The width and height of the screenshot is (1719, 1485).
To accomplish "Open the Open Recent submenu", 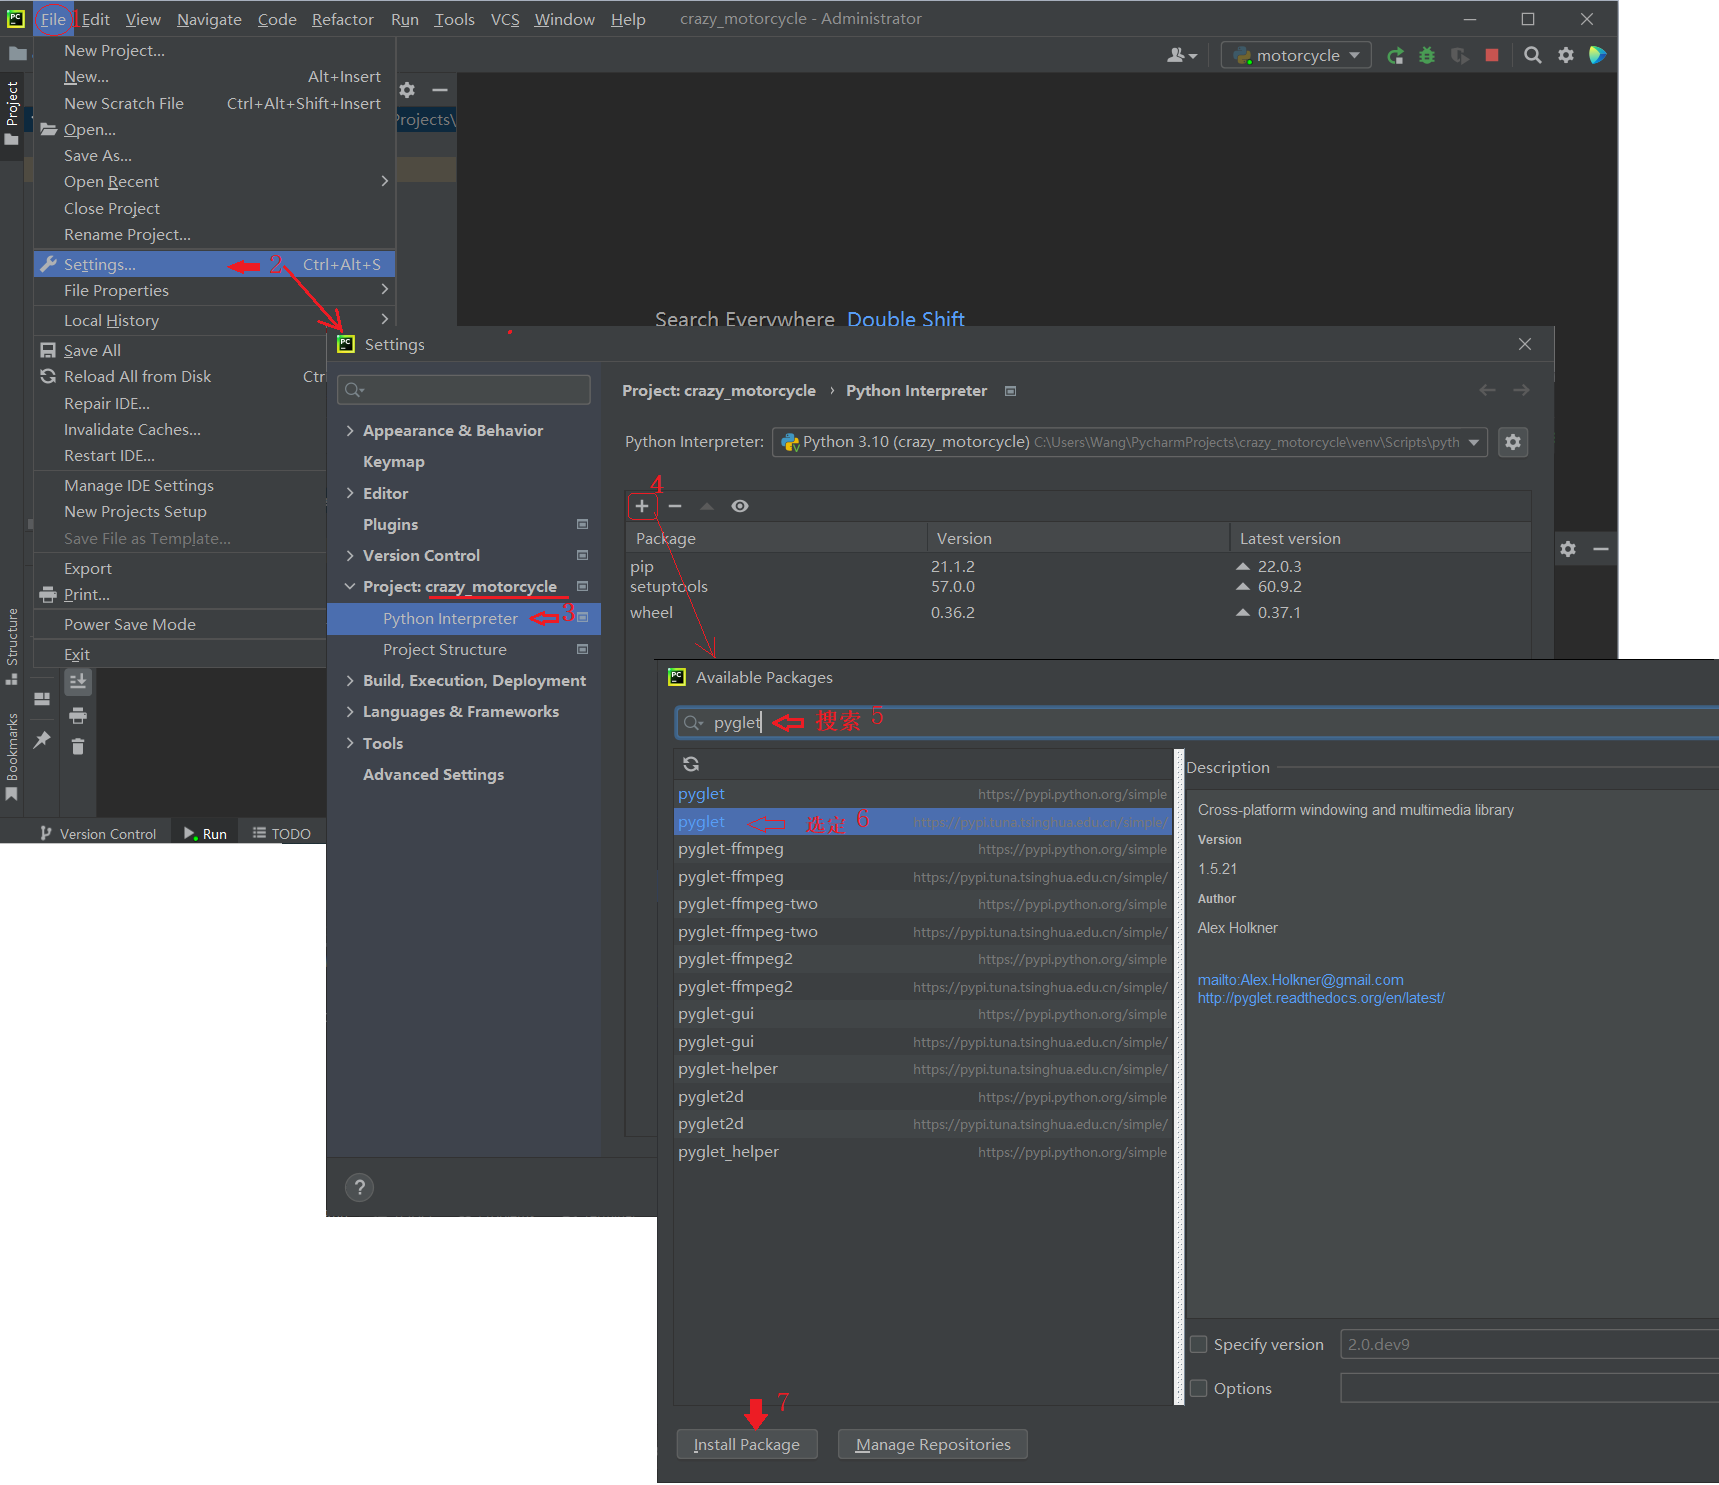I will pyautogui.click(x=215, y=181).
